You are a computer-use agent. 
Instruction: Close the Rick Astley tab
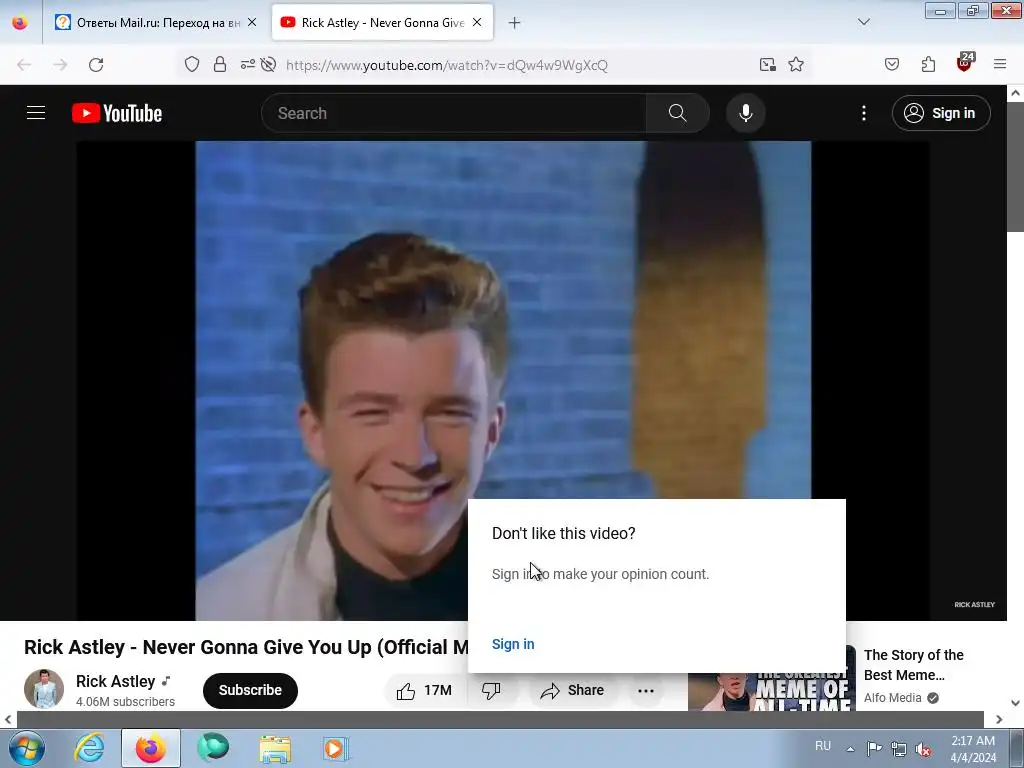tap(477, 22)
